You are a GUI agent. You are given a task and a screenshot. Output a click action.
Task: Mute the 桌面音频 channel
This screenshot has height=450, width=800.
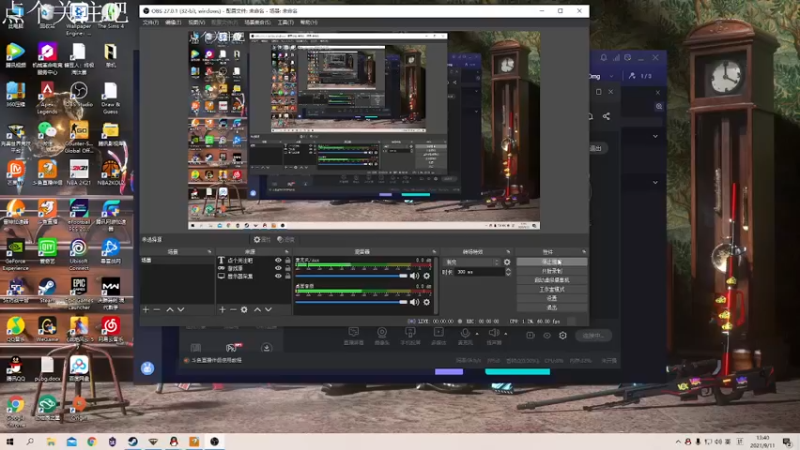(x=414, y=302)
